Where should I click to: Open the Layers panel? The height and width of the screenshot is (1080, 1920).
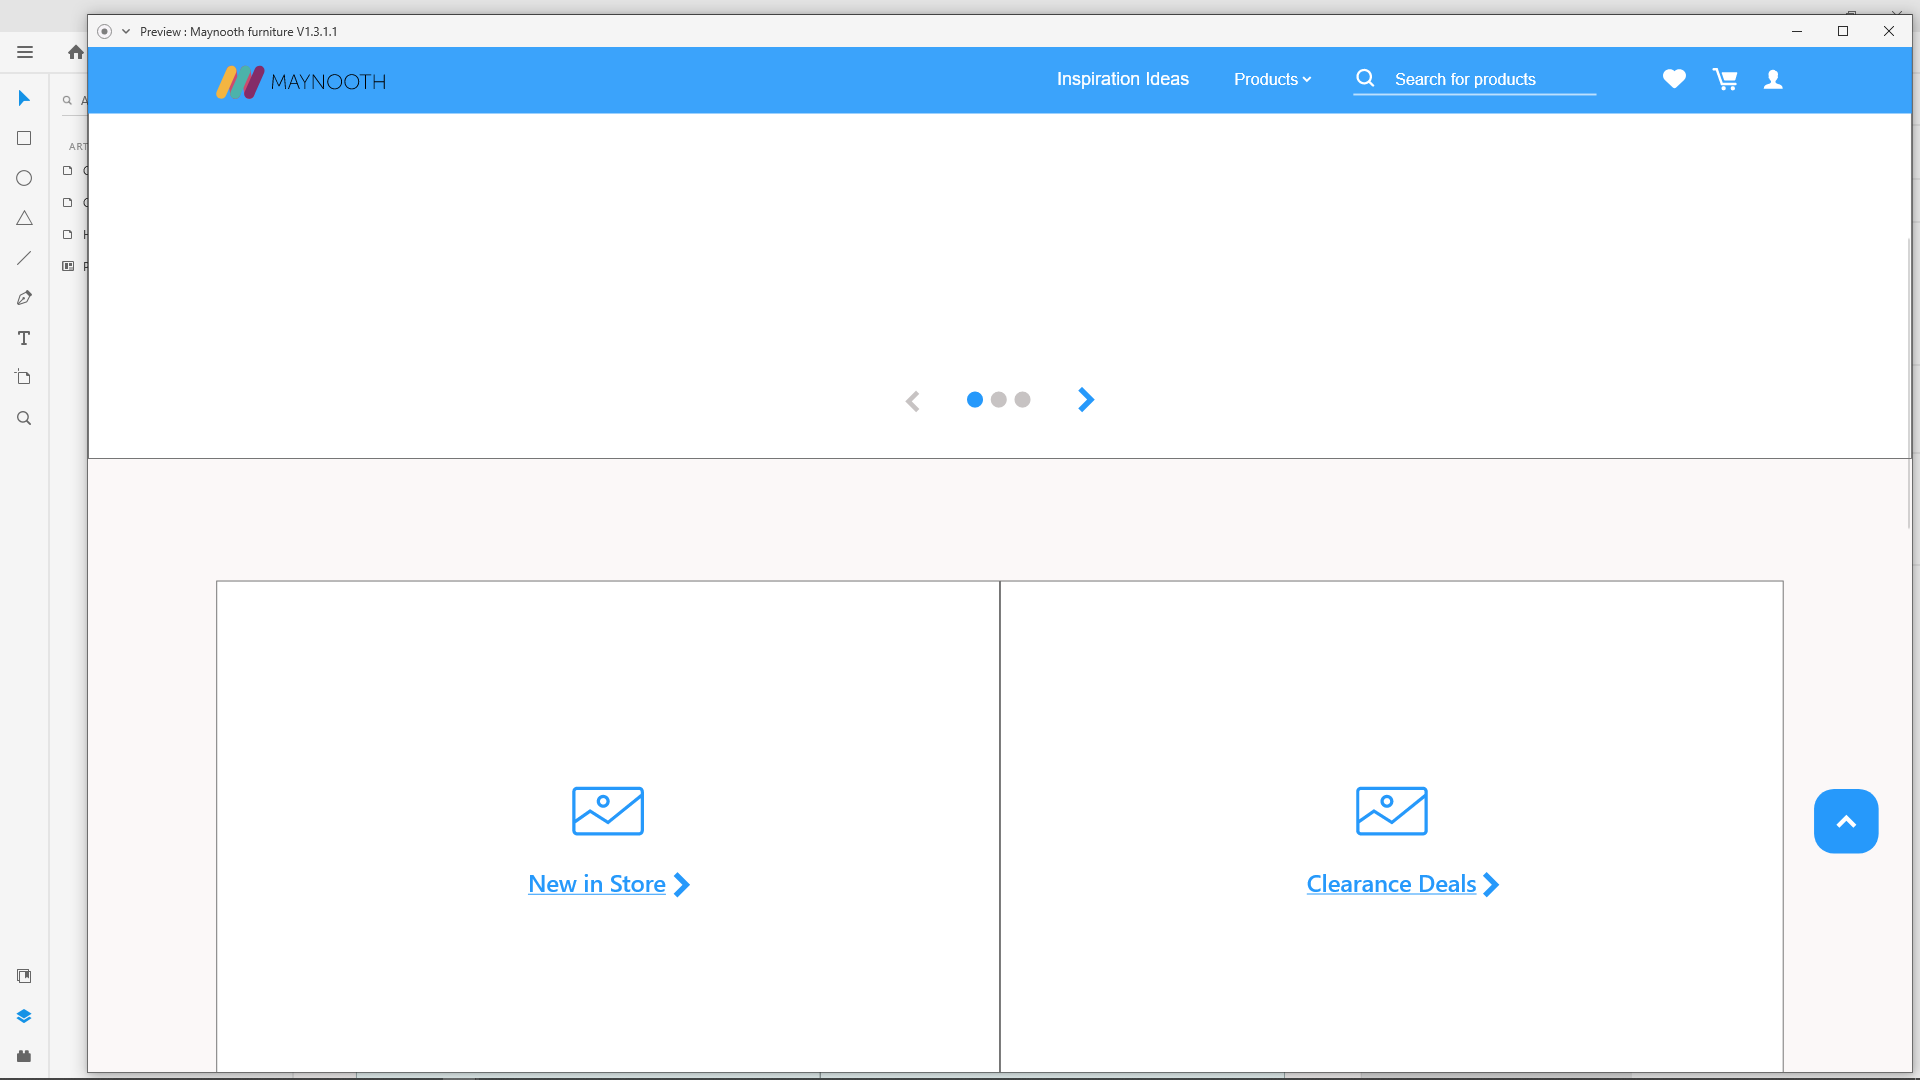pyautogui.click(x=24, y=1016)
